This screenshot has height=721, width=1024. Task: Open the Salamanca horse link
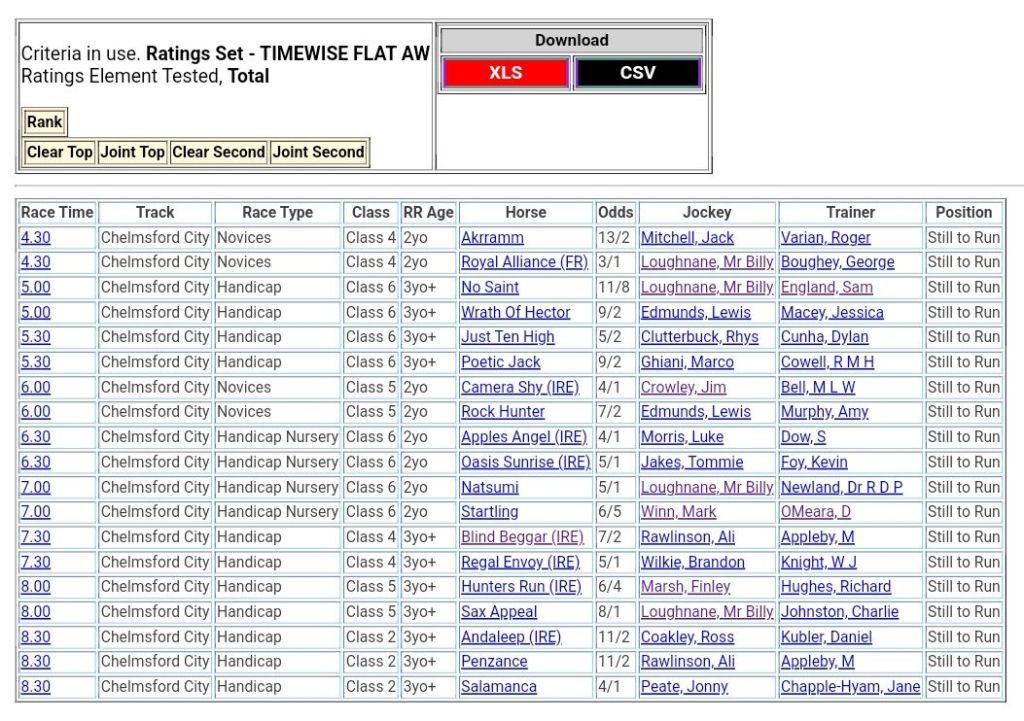(x=498, y=687)
